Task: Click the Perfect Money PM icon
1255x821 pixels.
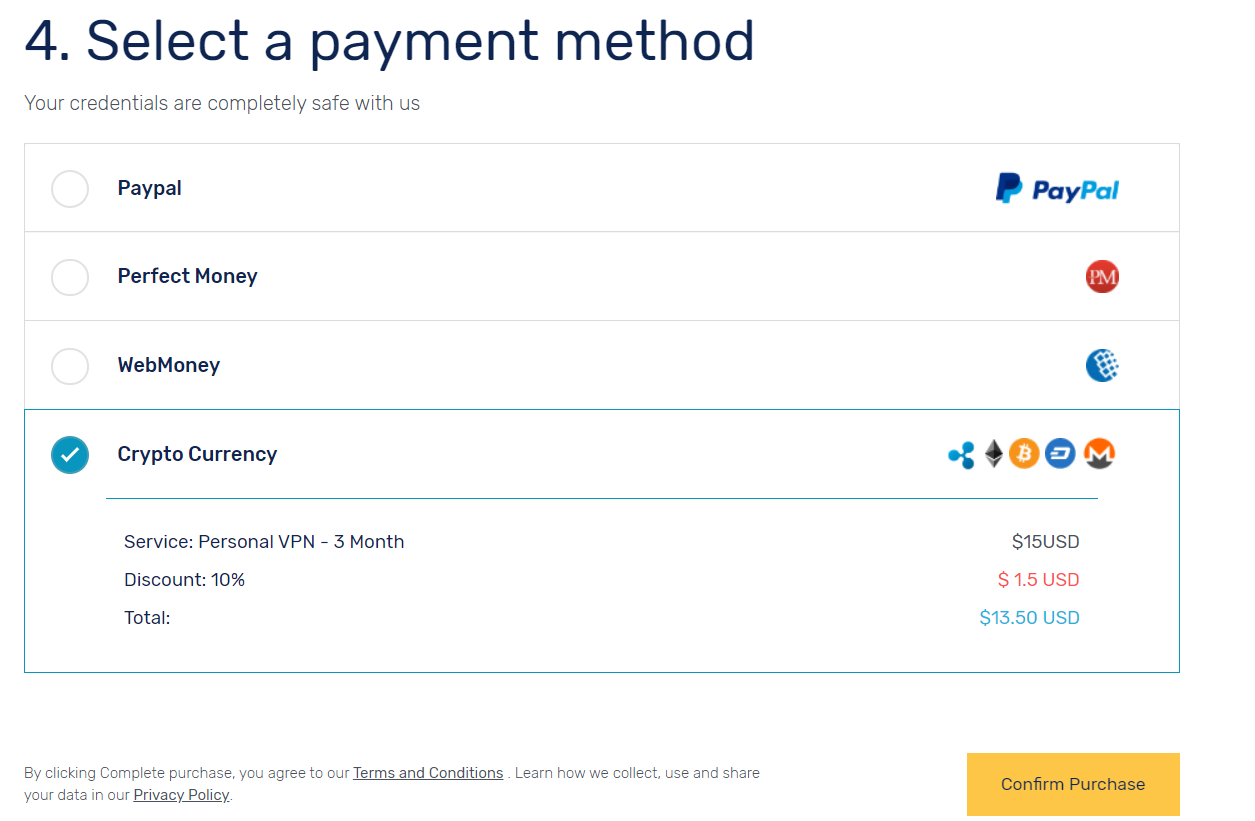Action: pyautogui.click(x=1102, y=276)
